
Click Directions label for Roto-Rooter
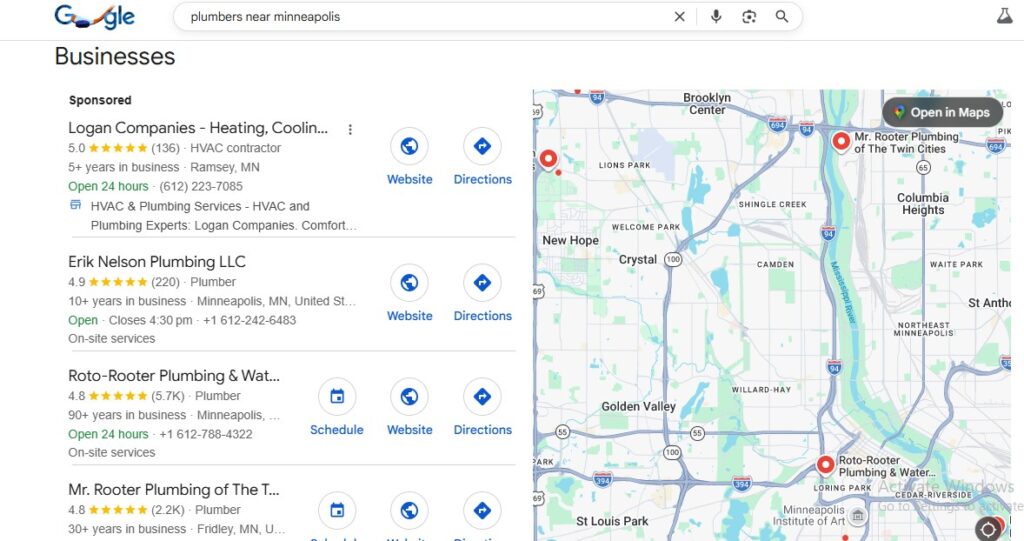pyautogui.click(x=483, y=429)
